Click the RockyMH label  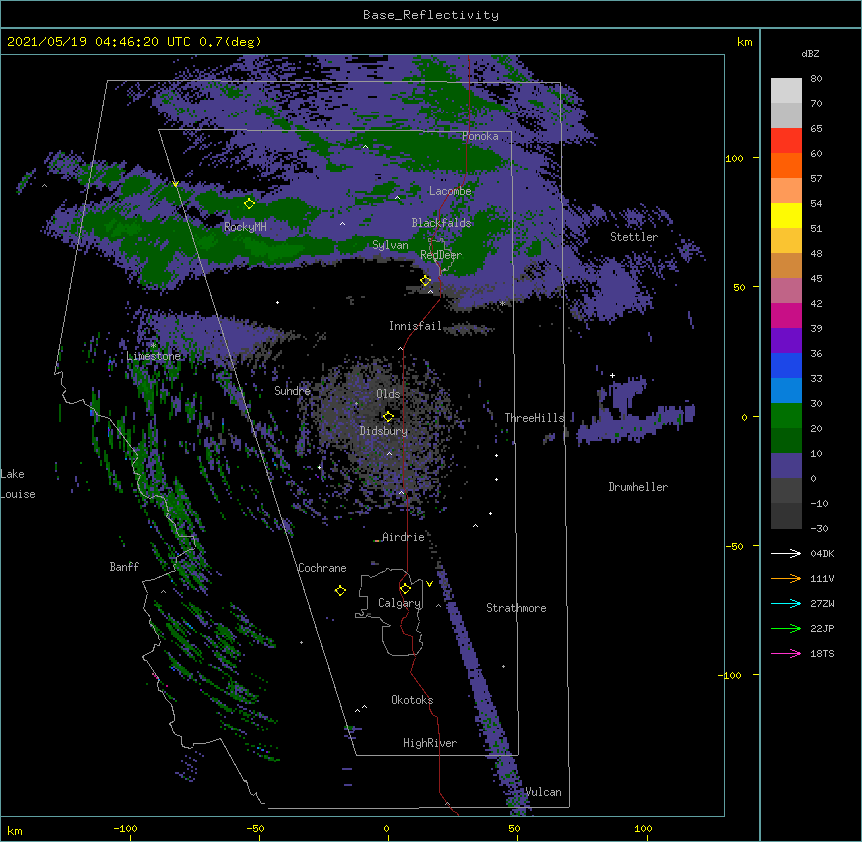click(x=245, y=227)
